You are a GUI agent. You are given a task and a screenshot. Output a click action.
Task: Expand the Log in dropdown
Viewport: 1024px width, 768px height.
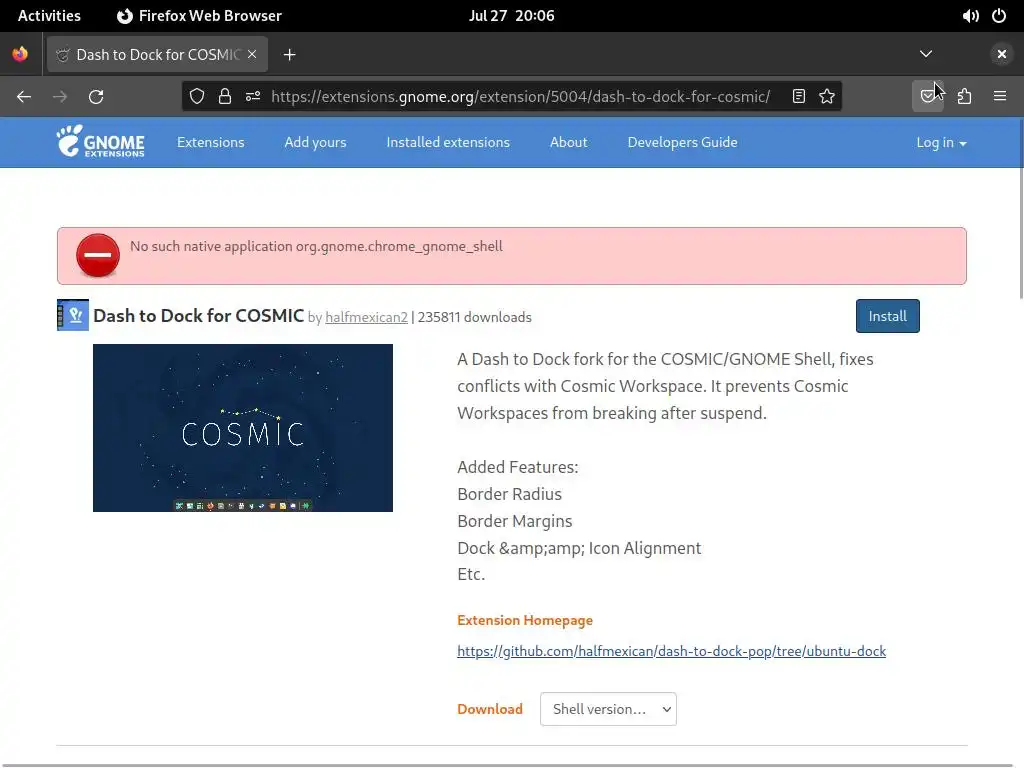941,142
